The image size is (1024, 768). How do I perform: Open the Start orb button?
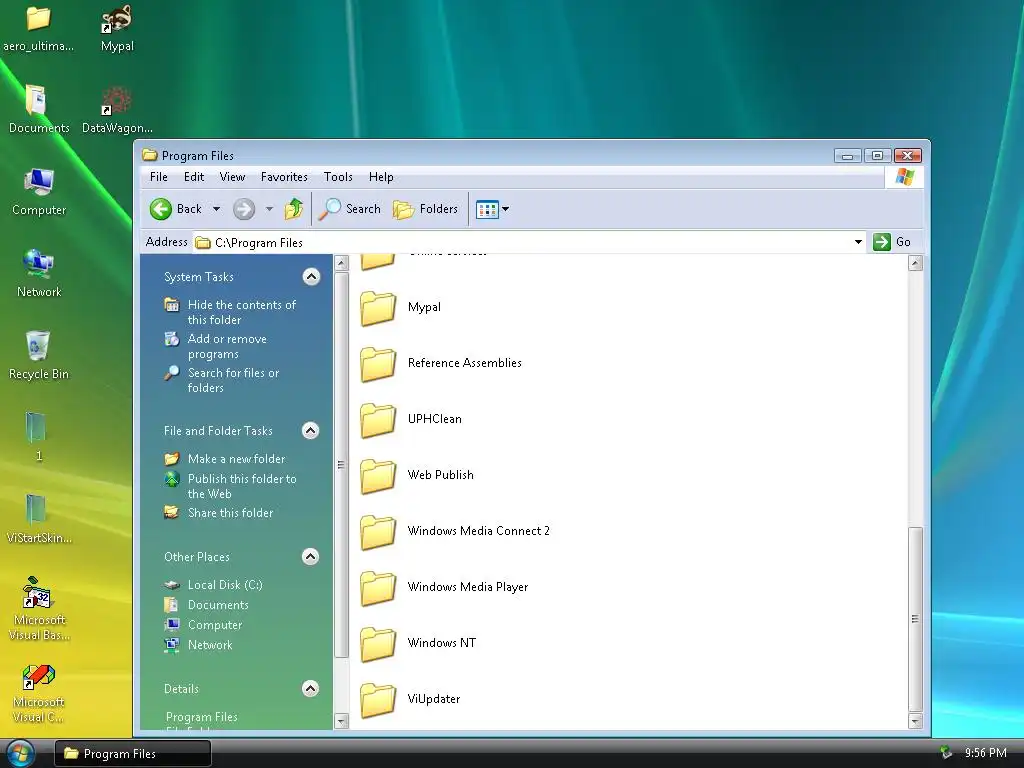coord(20,754)
